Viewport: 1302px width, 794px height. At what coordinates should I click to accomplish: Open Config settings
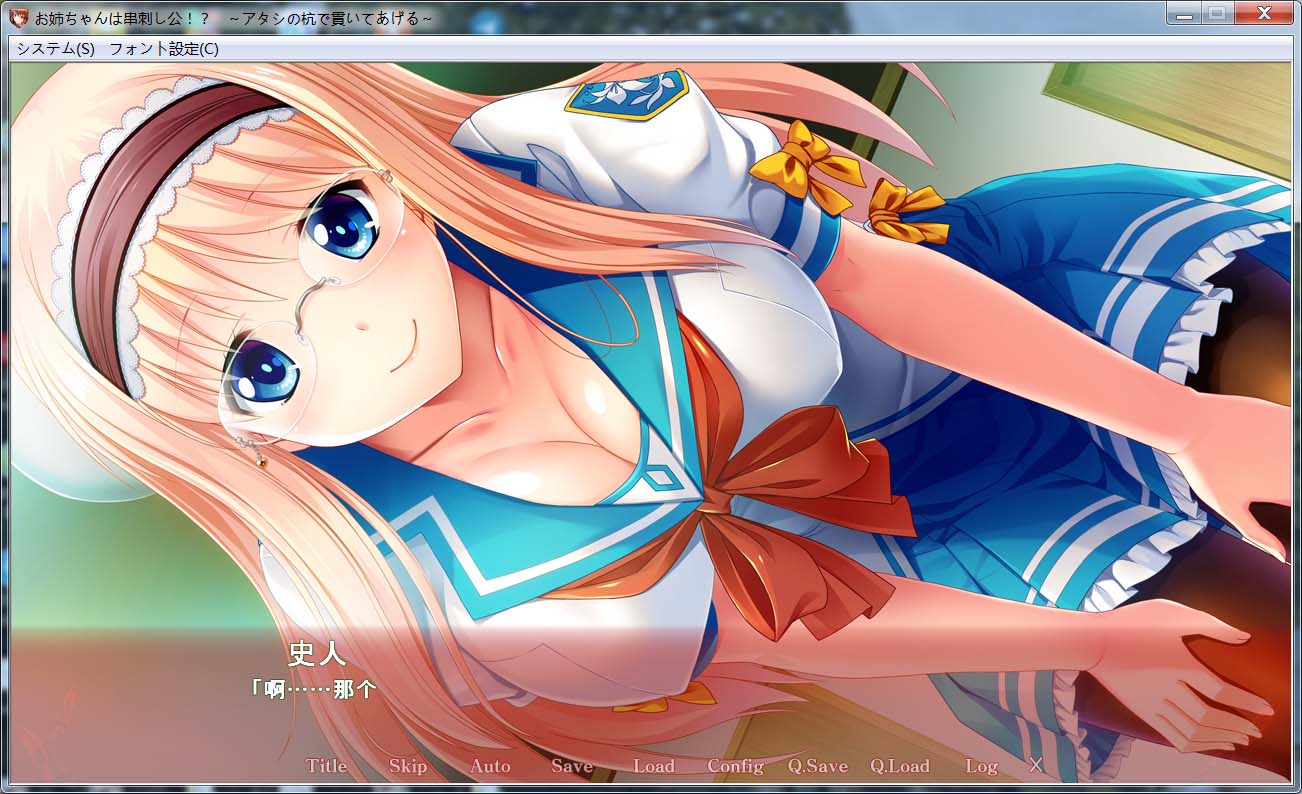click(736, 766)
